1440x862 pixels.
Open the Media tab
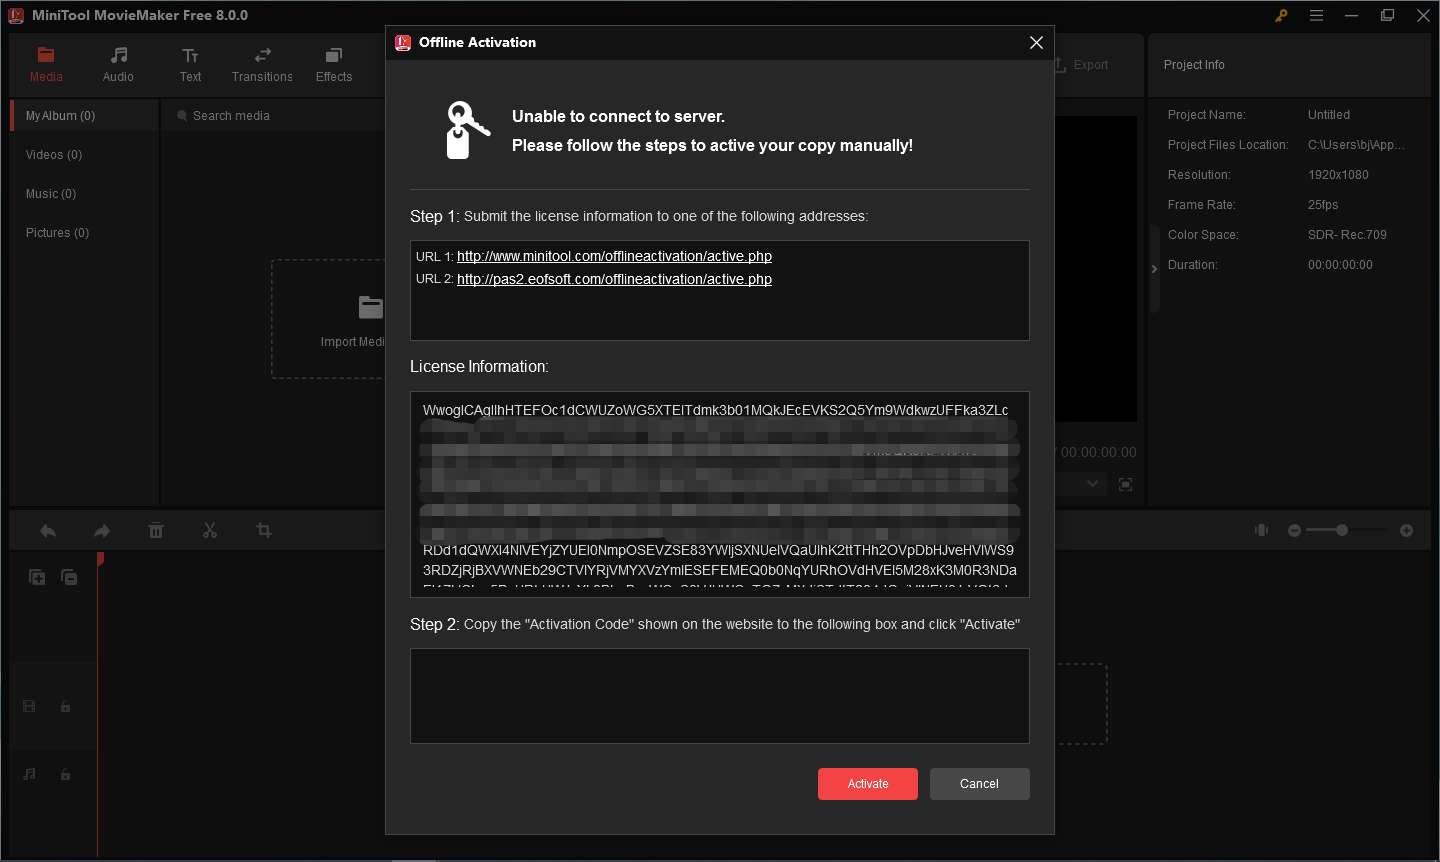pyautogui.click(x=46, y=65)
